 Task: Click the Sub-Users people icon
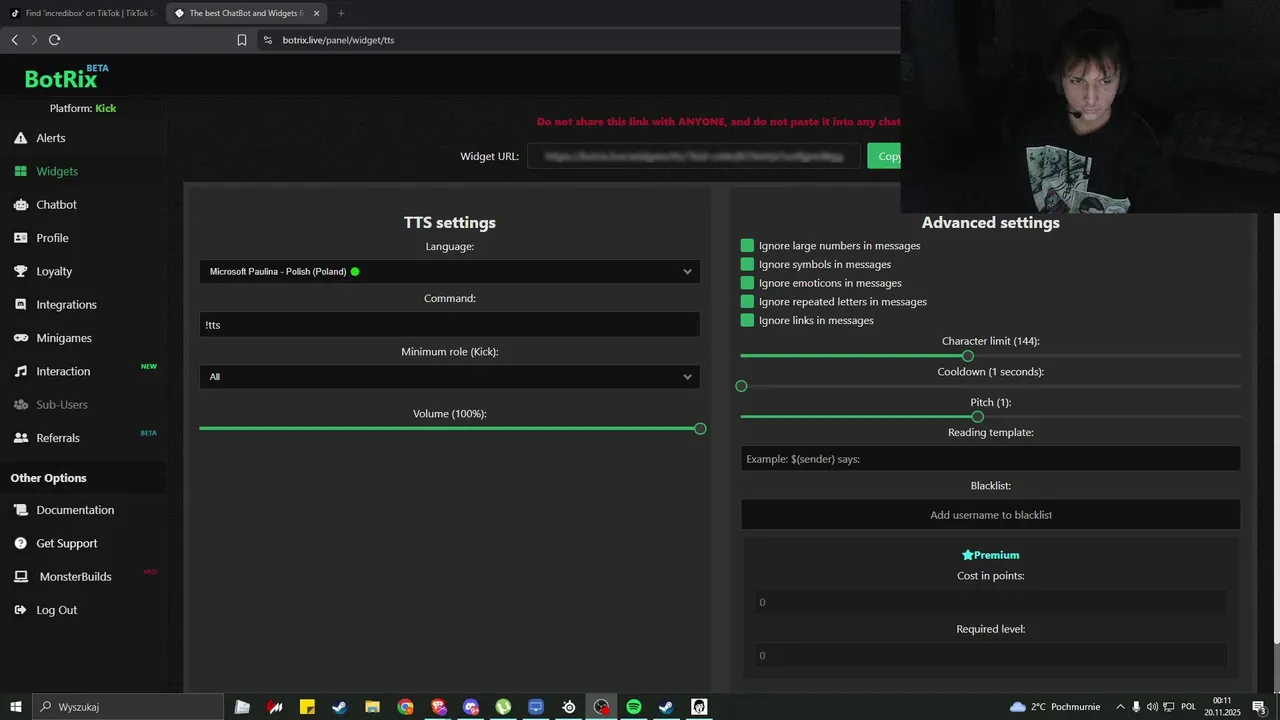tap(20, 404)
